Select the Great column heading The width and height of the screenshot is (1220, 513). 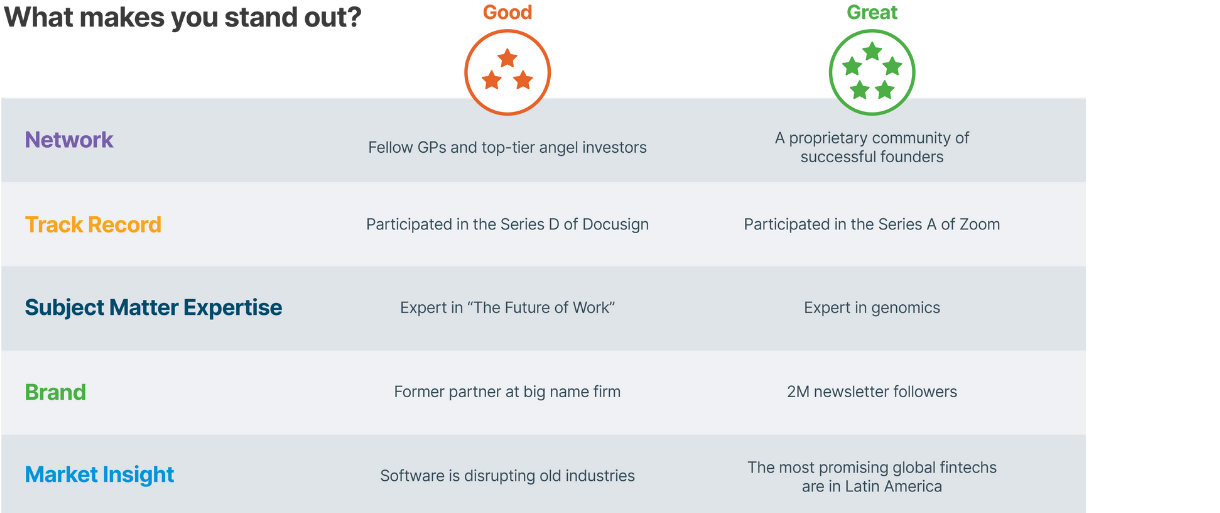point(872,13)
